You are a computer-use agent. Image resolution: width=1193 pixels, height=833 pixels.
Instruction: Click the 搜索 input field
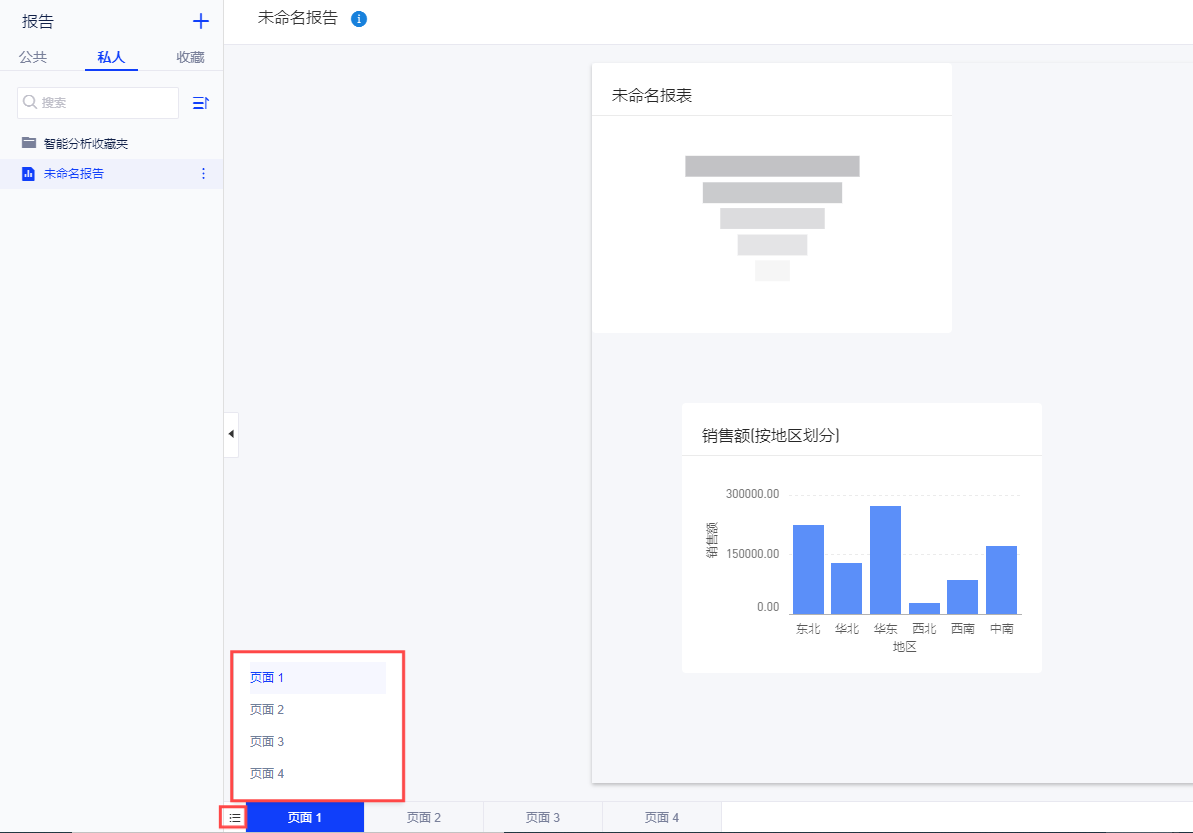click(105, 103)
